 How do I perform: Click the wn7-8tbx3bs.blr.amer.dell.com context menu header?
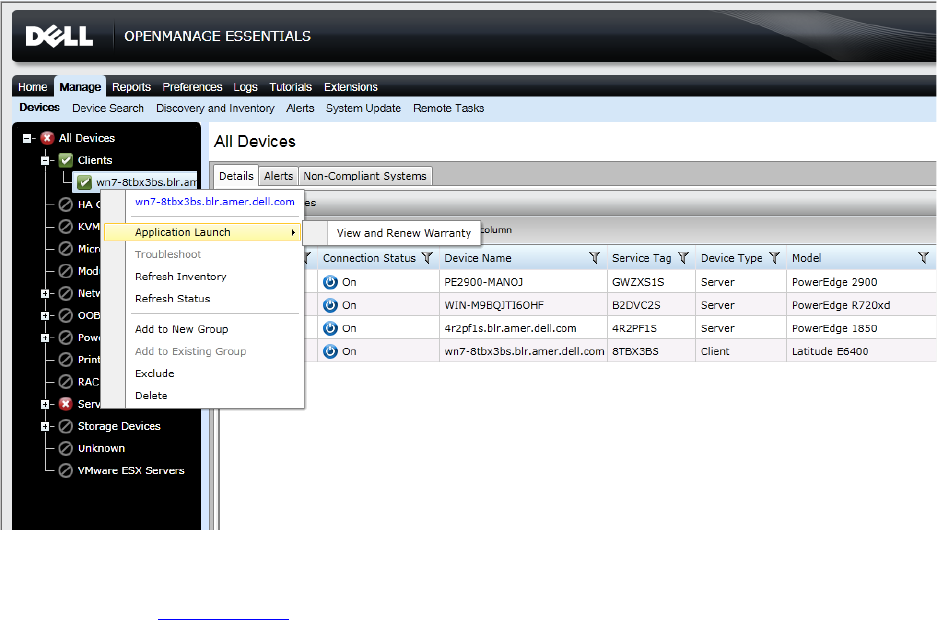pyautogui.click(x=215, y=201)
